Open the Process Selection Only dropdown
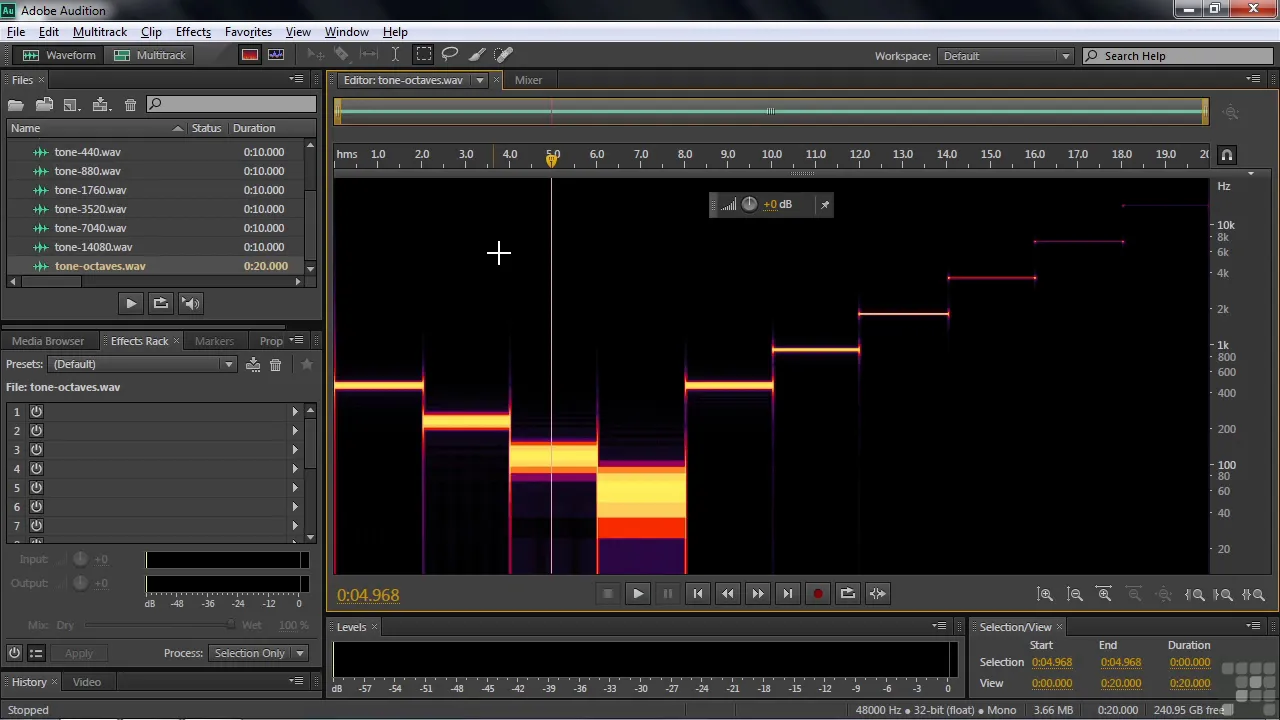This screenshot has height=720, width=1280. [x=258, y=654]
